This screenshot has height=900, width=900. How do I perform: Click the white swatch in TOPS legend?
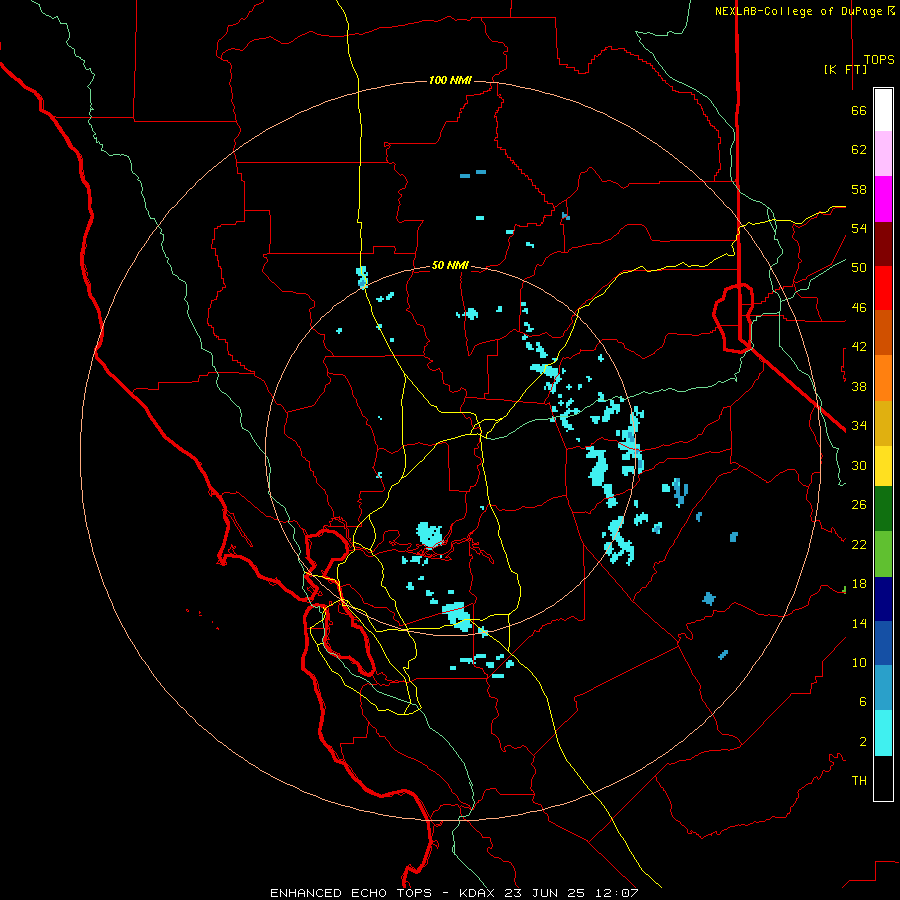883,110
